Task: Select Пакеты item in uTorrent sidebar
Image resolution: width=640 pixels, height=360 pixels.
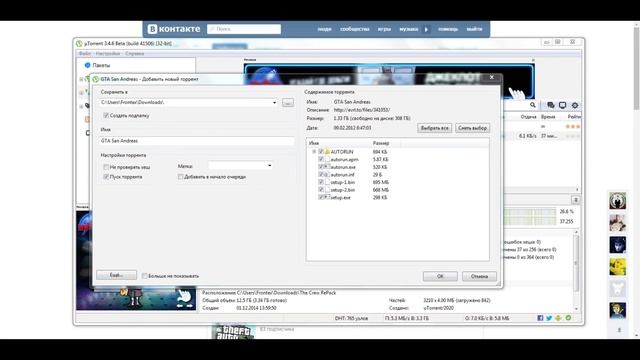Action: (x=101, y=65)
